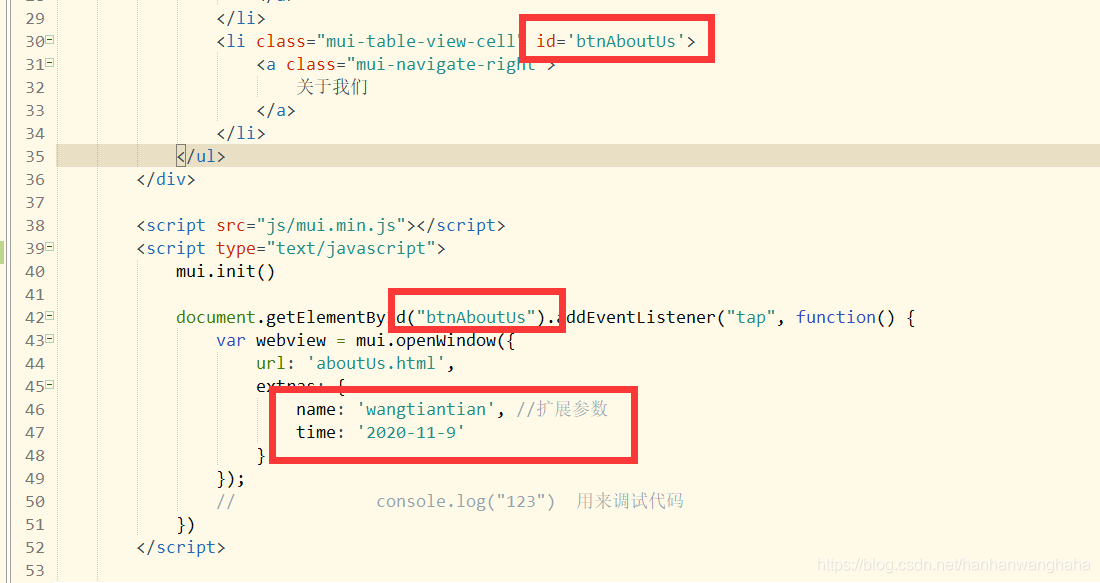
Task: Click the function keyword on line 42
Action: (x=836, y=317)
